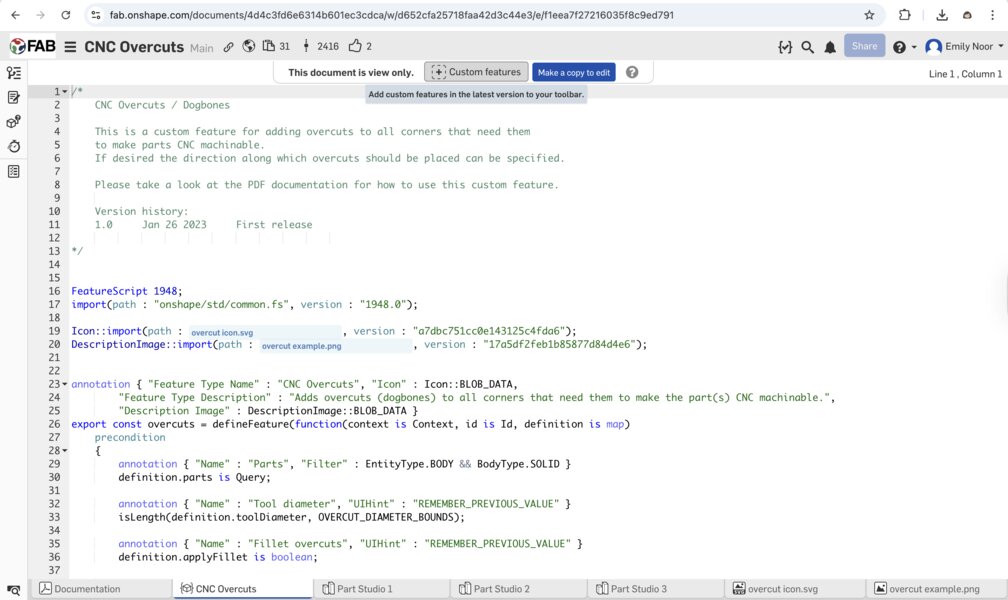Click the CNC Overcuts document title

134,47
